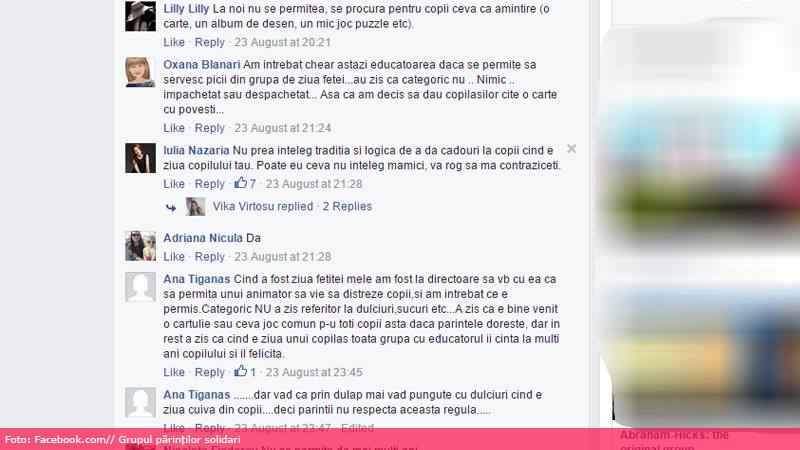Like Adriana Nicula's comment
The height and width of the screenshot is (450, 800).
(x=174, y=257)
